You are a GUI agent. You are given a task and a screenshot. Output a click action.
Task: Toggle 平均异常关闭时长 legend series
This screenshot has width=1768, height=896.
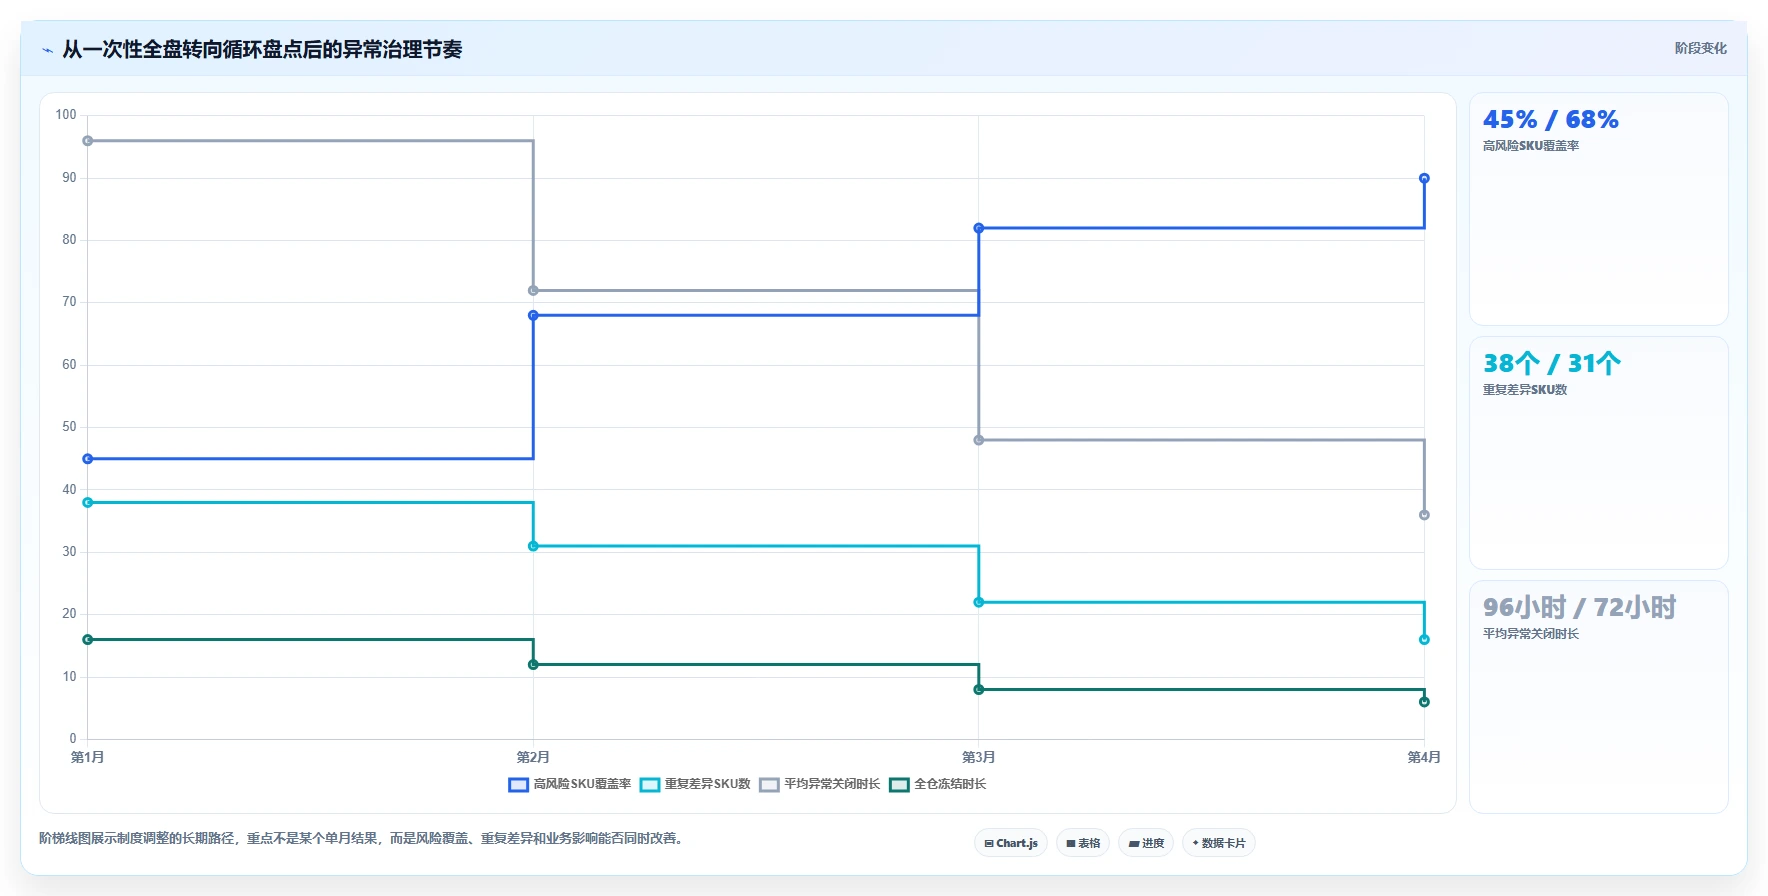[820, 784]
